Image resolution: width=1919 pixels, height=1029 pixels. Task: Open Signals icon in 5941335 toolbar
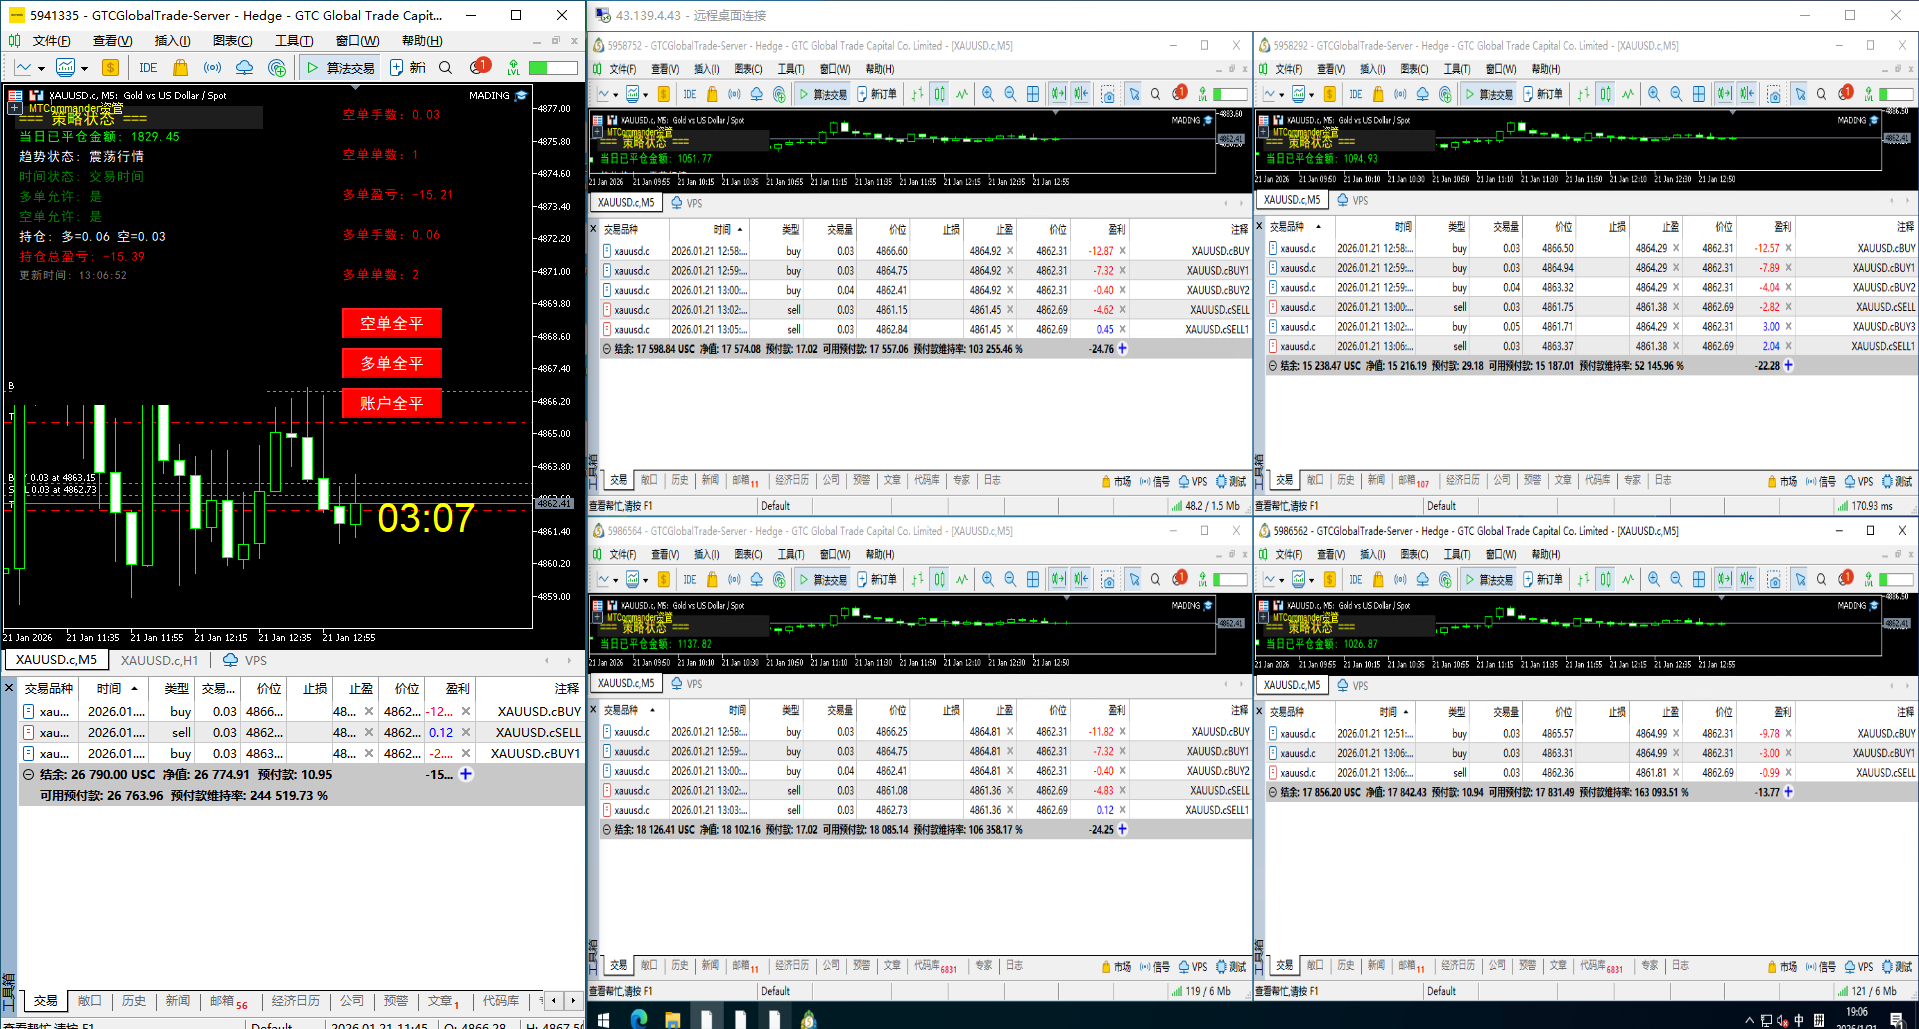pos(212,68)
